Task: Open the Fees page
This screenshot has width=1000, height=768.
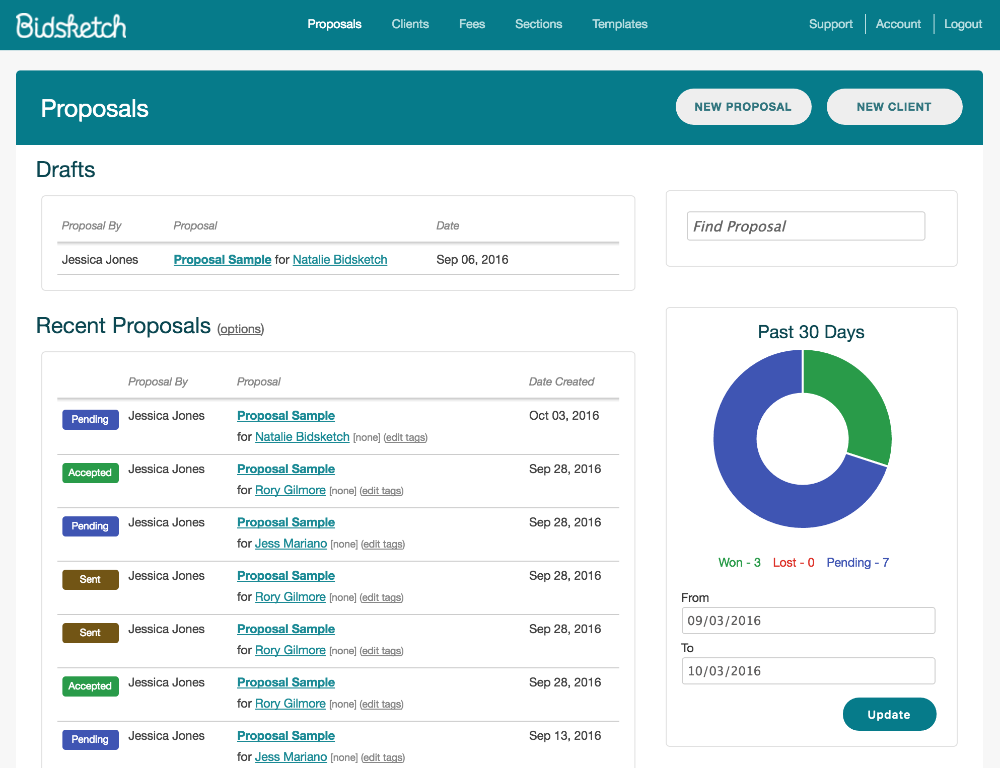Action: 471,23
